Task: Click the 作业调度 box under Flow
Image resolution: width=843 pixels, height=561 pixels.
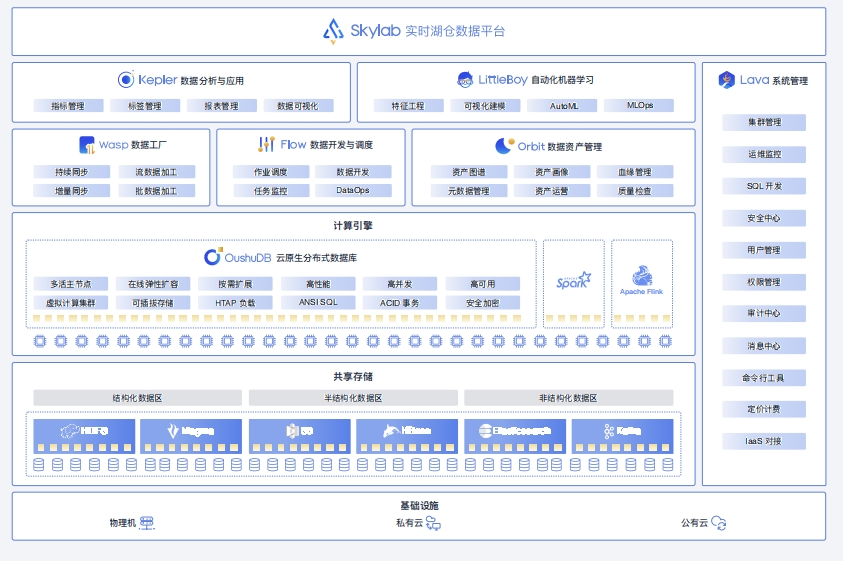Action: pyautogui.click(x=271, y=172)
